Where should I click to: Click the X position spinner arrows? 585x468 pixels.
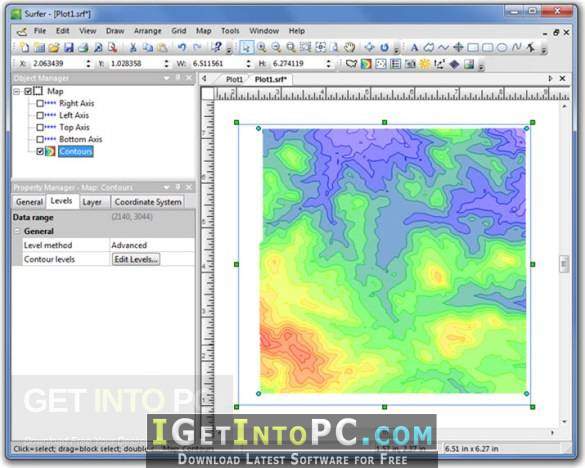point(88,64)
